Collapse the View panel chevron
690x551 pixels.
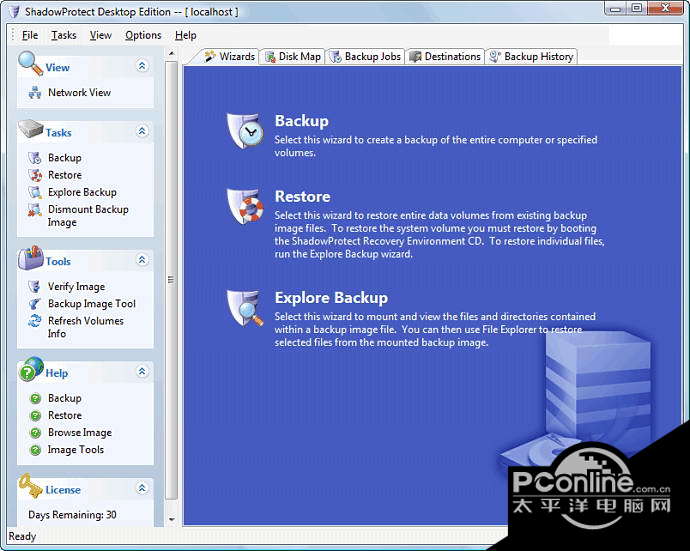point(142,66)
